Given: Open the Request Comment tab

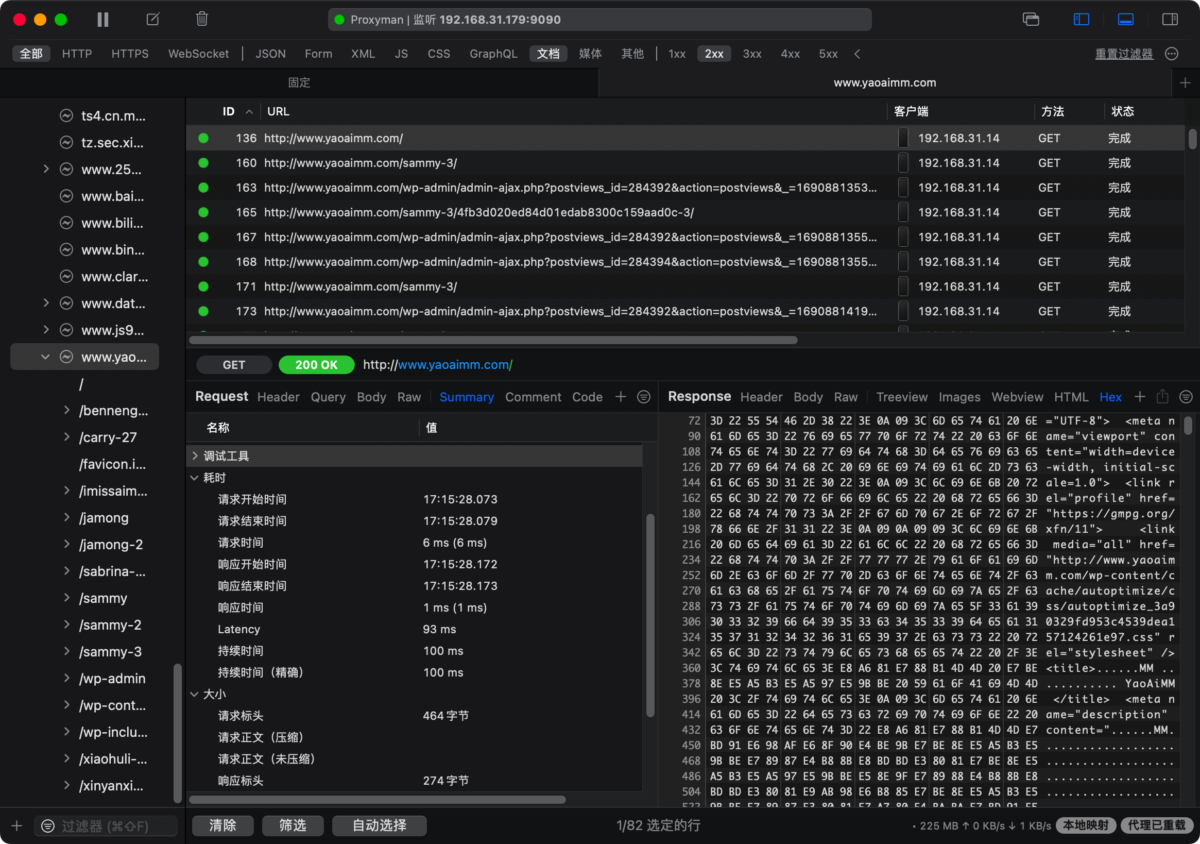Looking at the screenshot, I should coord(533,397).
